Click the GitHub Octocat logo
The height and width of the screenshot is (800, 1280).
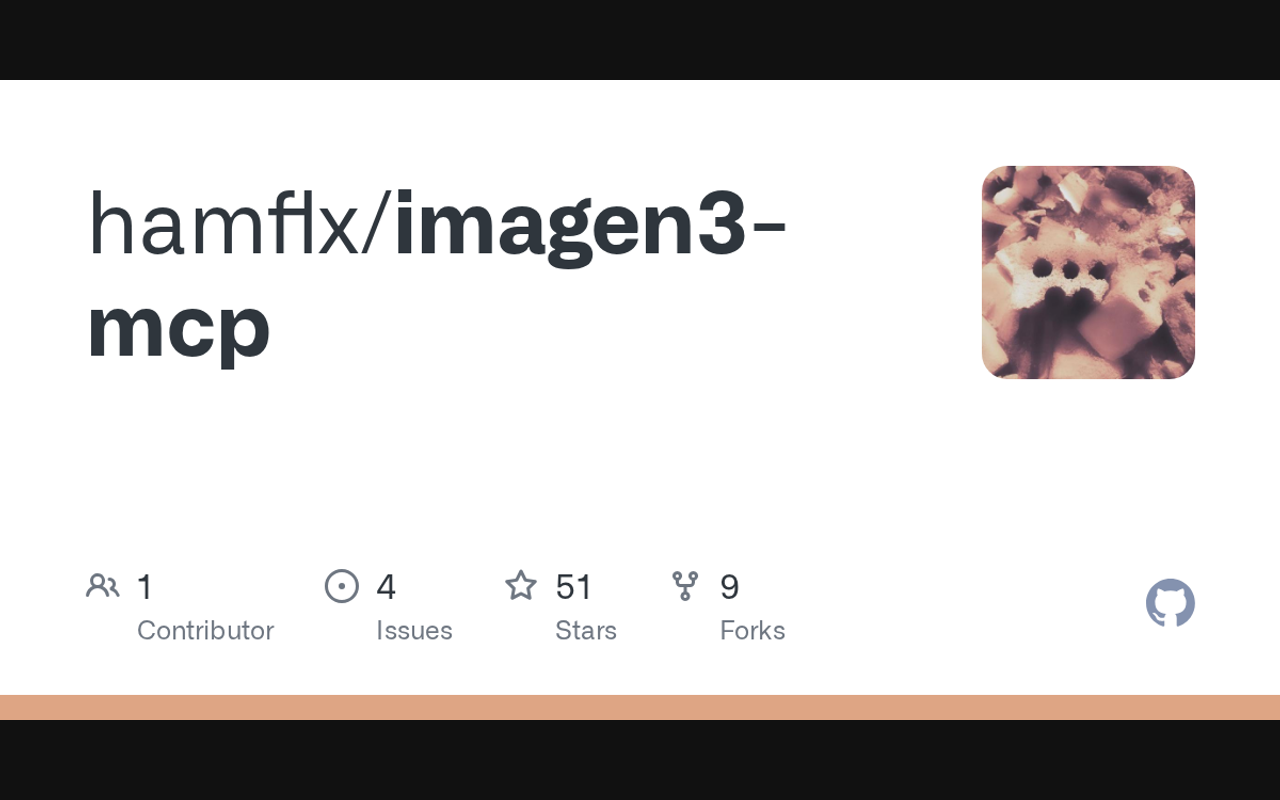(1170, 603)
